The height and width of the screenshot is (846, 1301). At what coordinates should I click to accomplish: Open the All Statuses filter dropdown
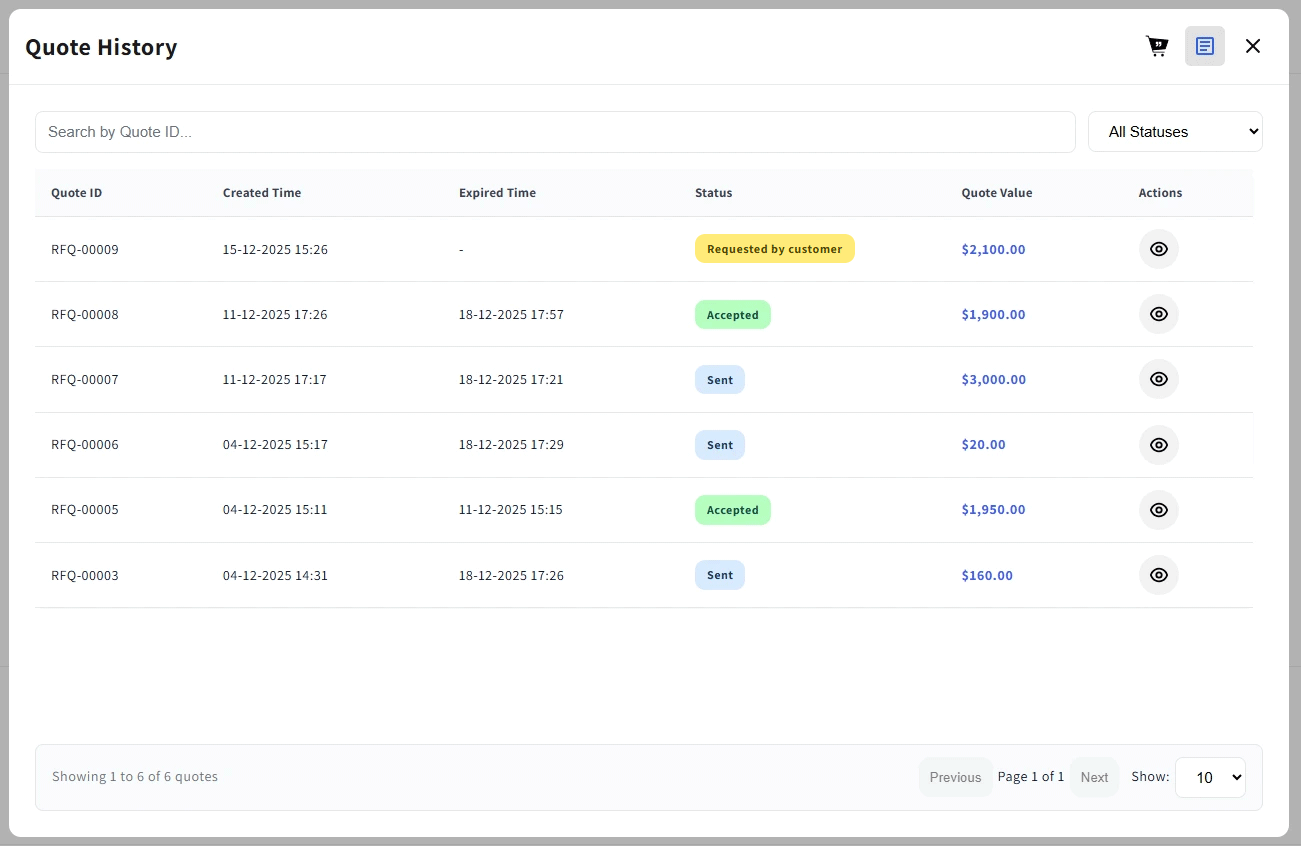pos(1175,131)
